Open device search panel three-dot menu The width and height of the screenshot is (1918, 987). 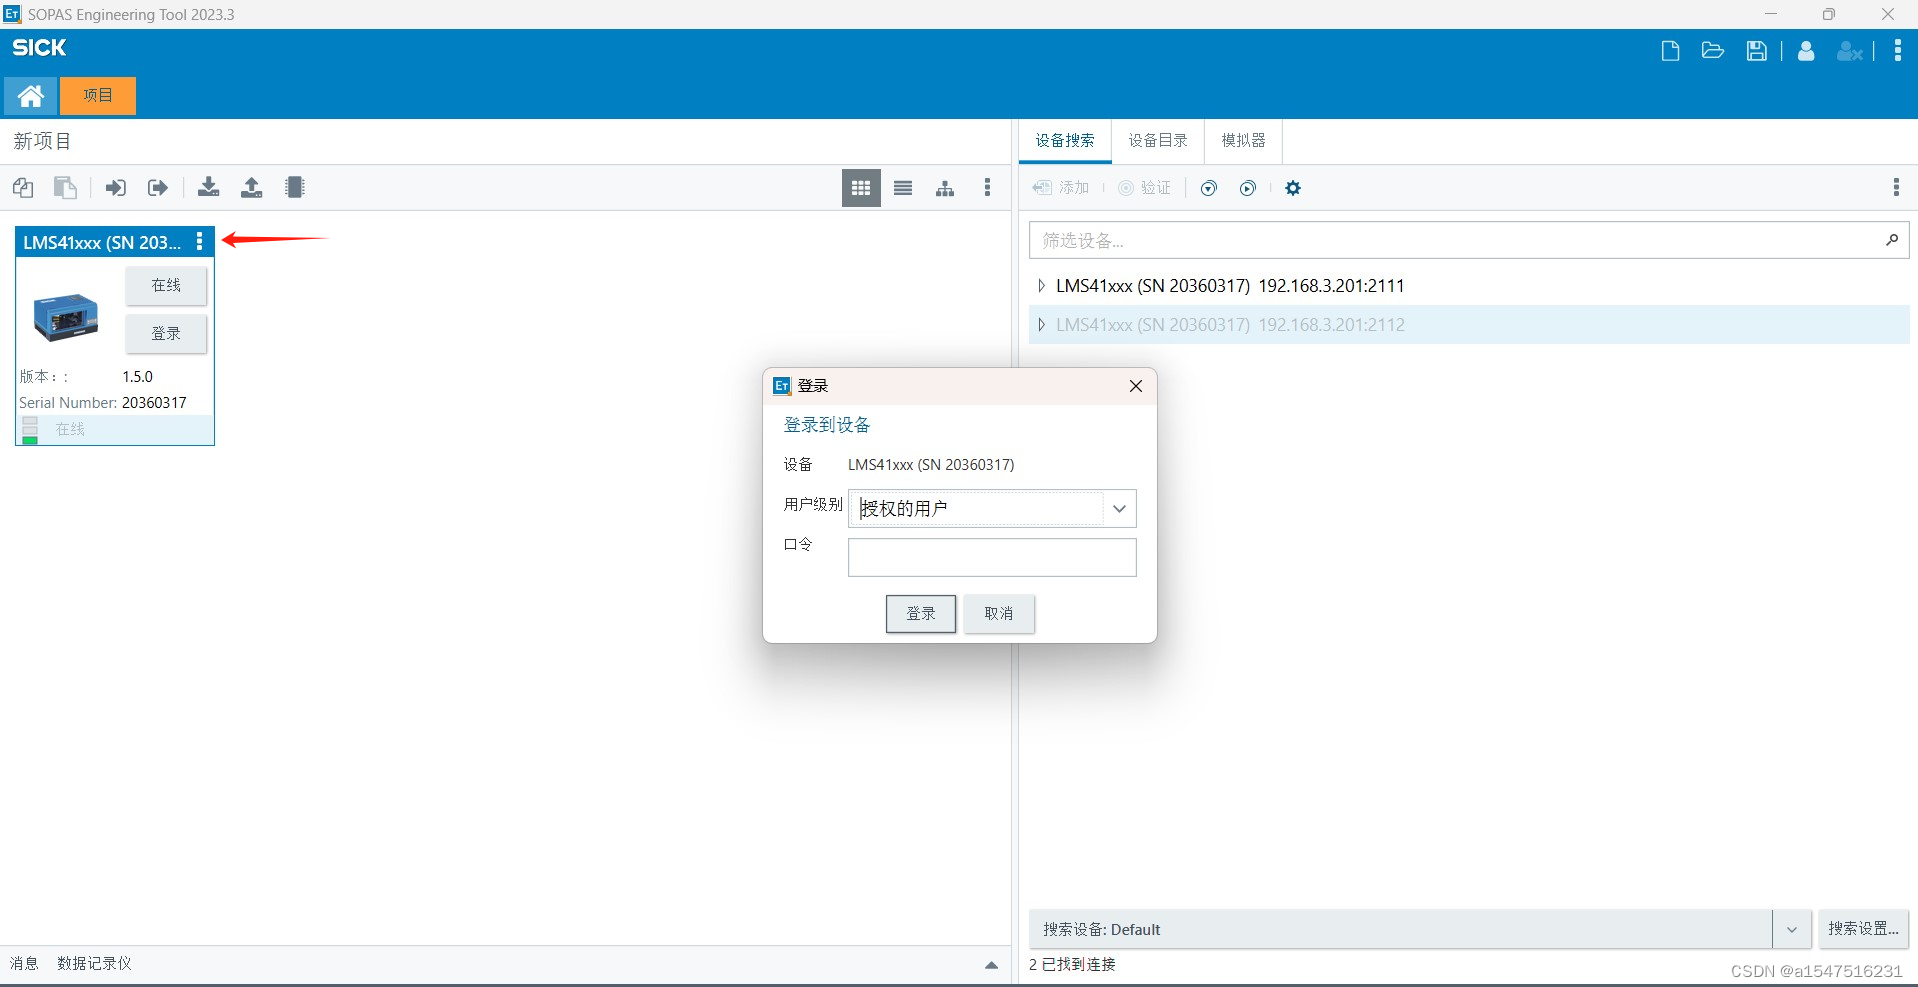[x=1897, y=188]
